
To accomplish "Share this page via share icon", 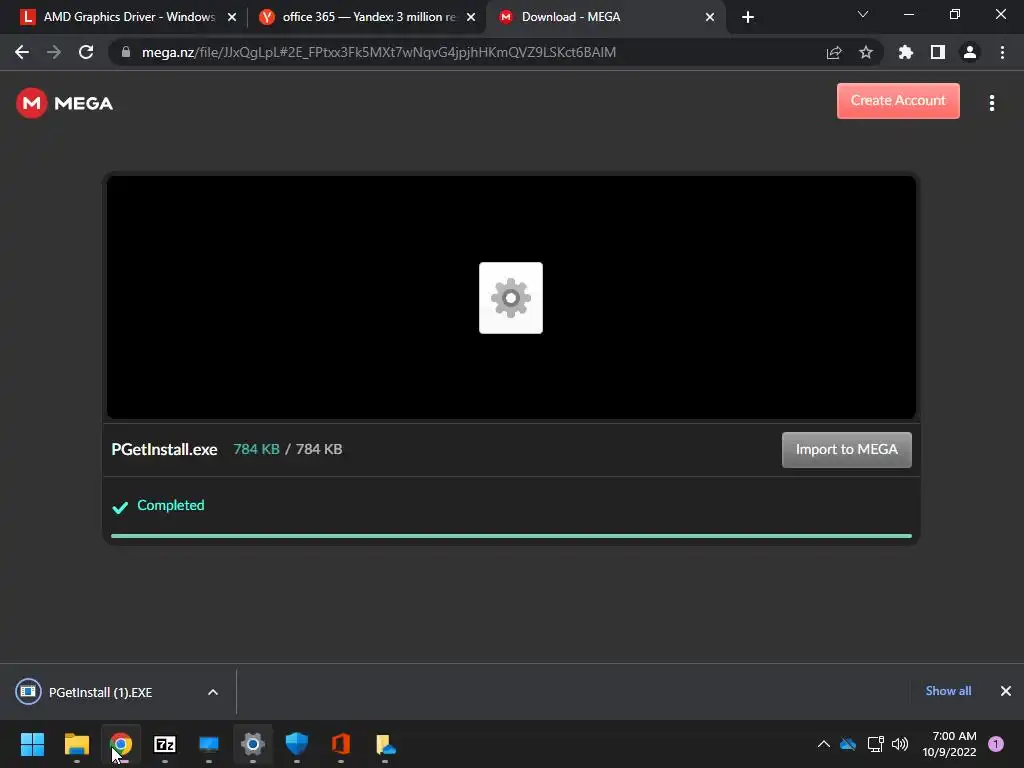I will (x=834, y=52).
